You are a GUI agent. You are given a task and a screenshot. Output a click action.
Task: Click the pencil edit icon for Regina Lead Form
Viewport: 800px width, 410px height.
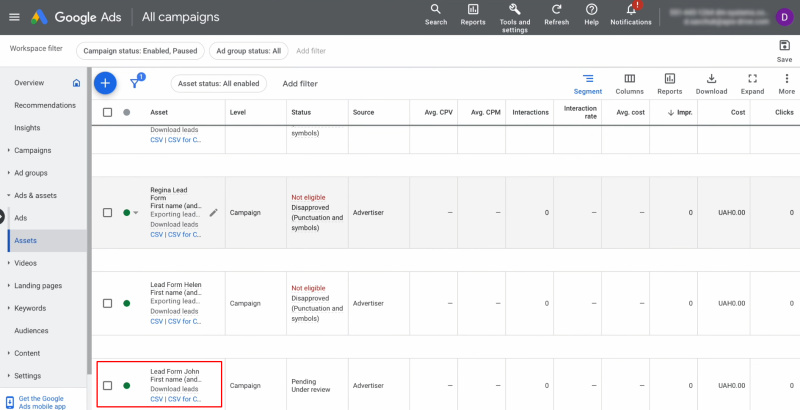point(213,213)
